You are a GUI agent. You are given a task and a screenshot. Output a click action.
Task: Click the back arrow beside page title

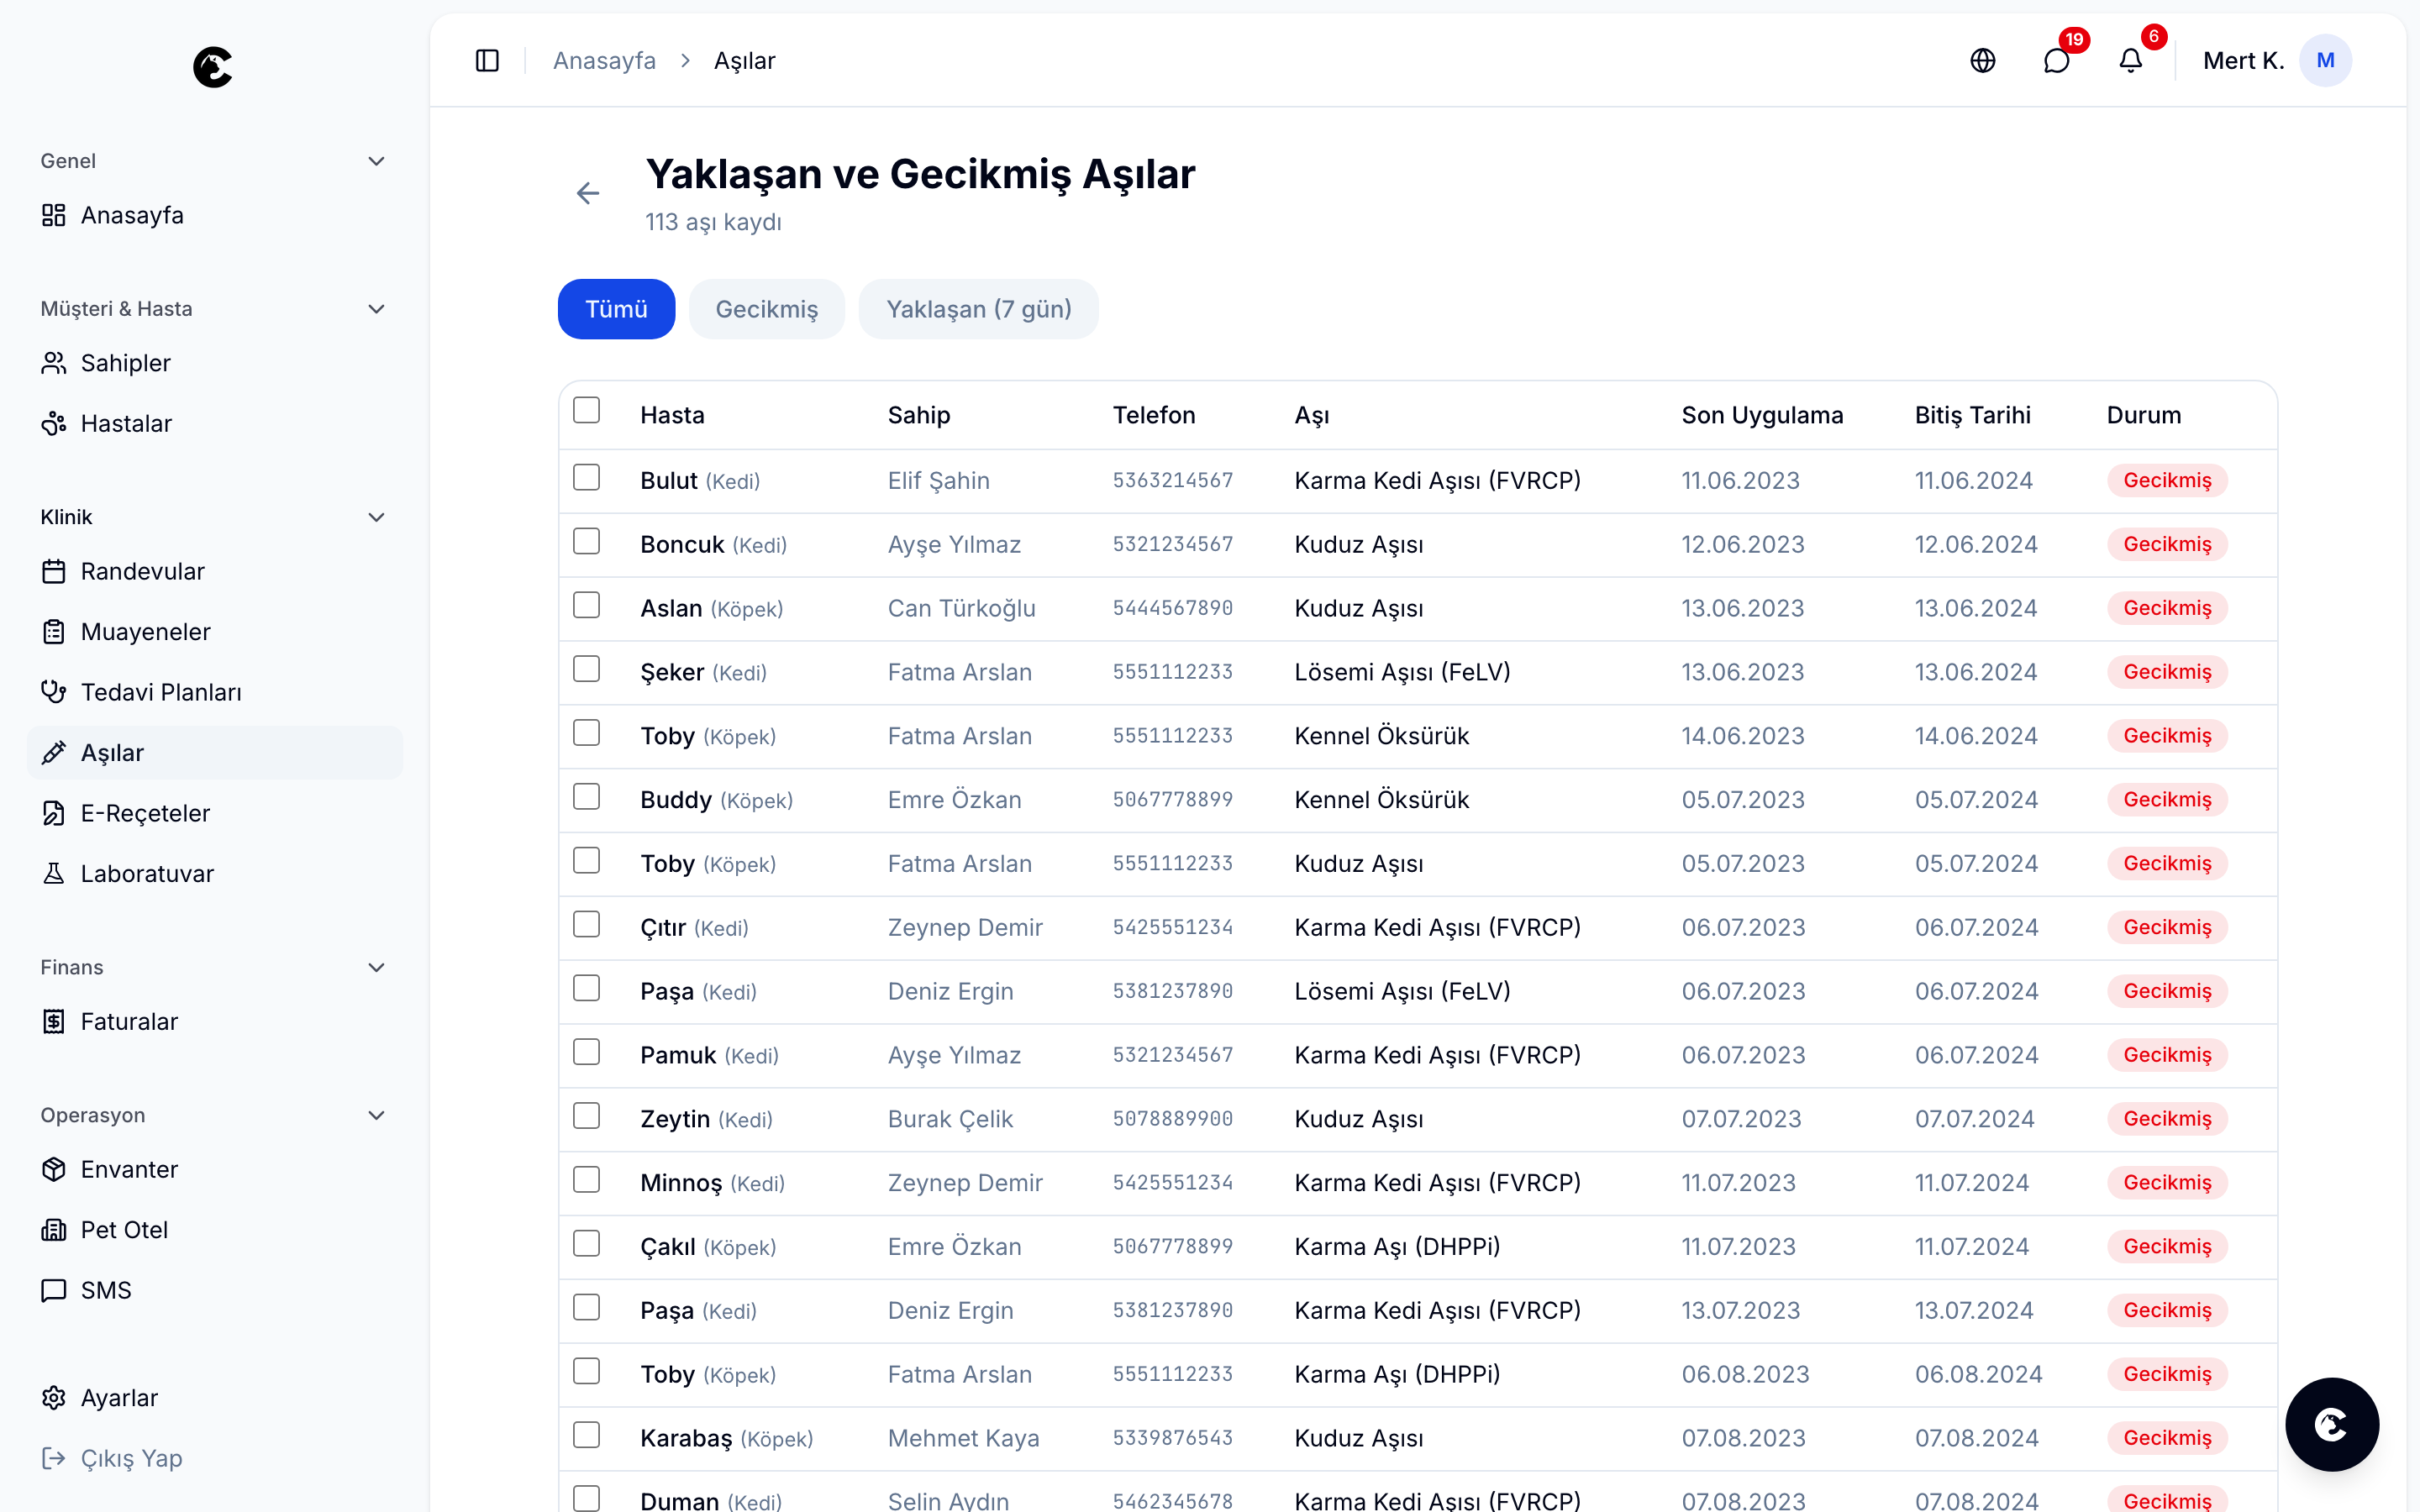tap(588, 193)
